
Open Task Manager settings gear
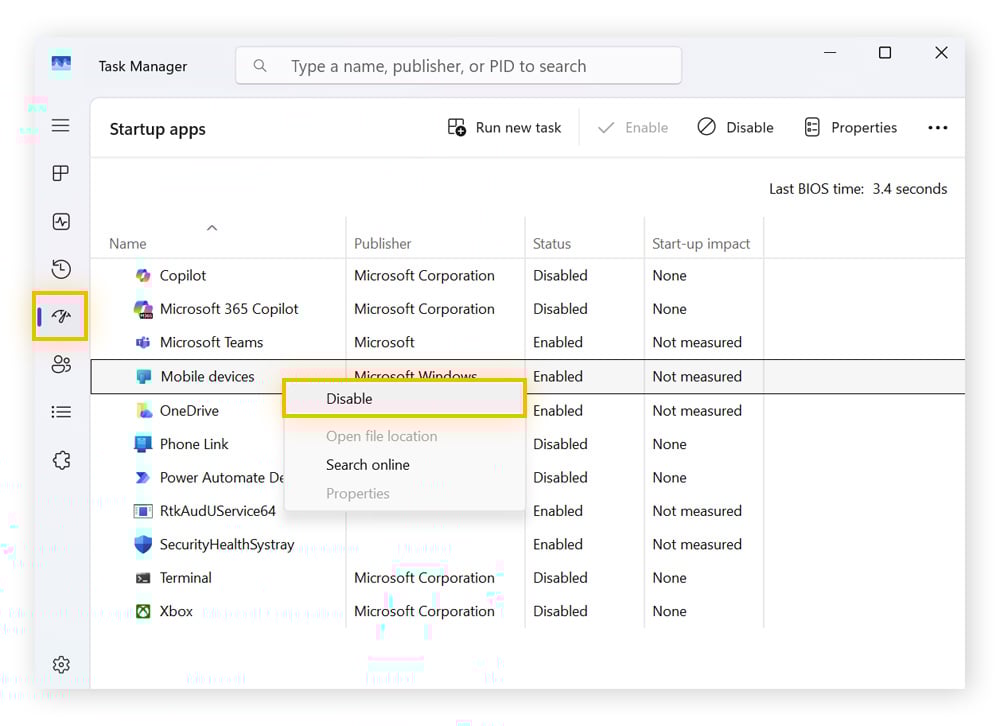61,665
